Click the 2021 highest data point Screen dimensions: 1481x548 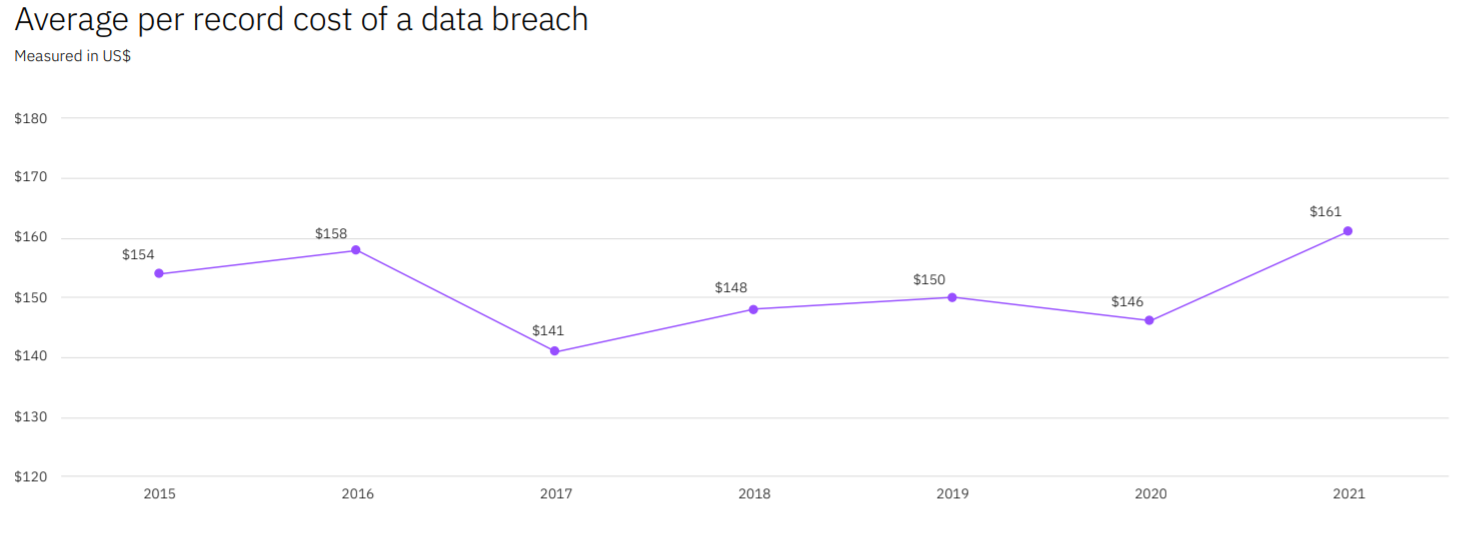[1348, 231]
